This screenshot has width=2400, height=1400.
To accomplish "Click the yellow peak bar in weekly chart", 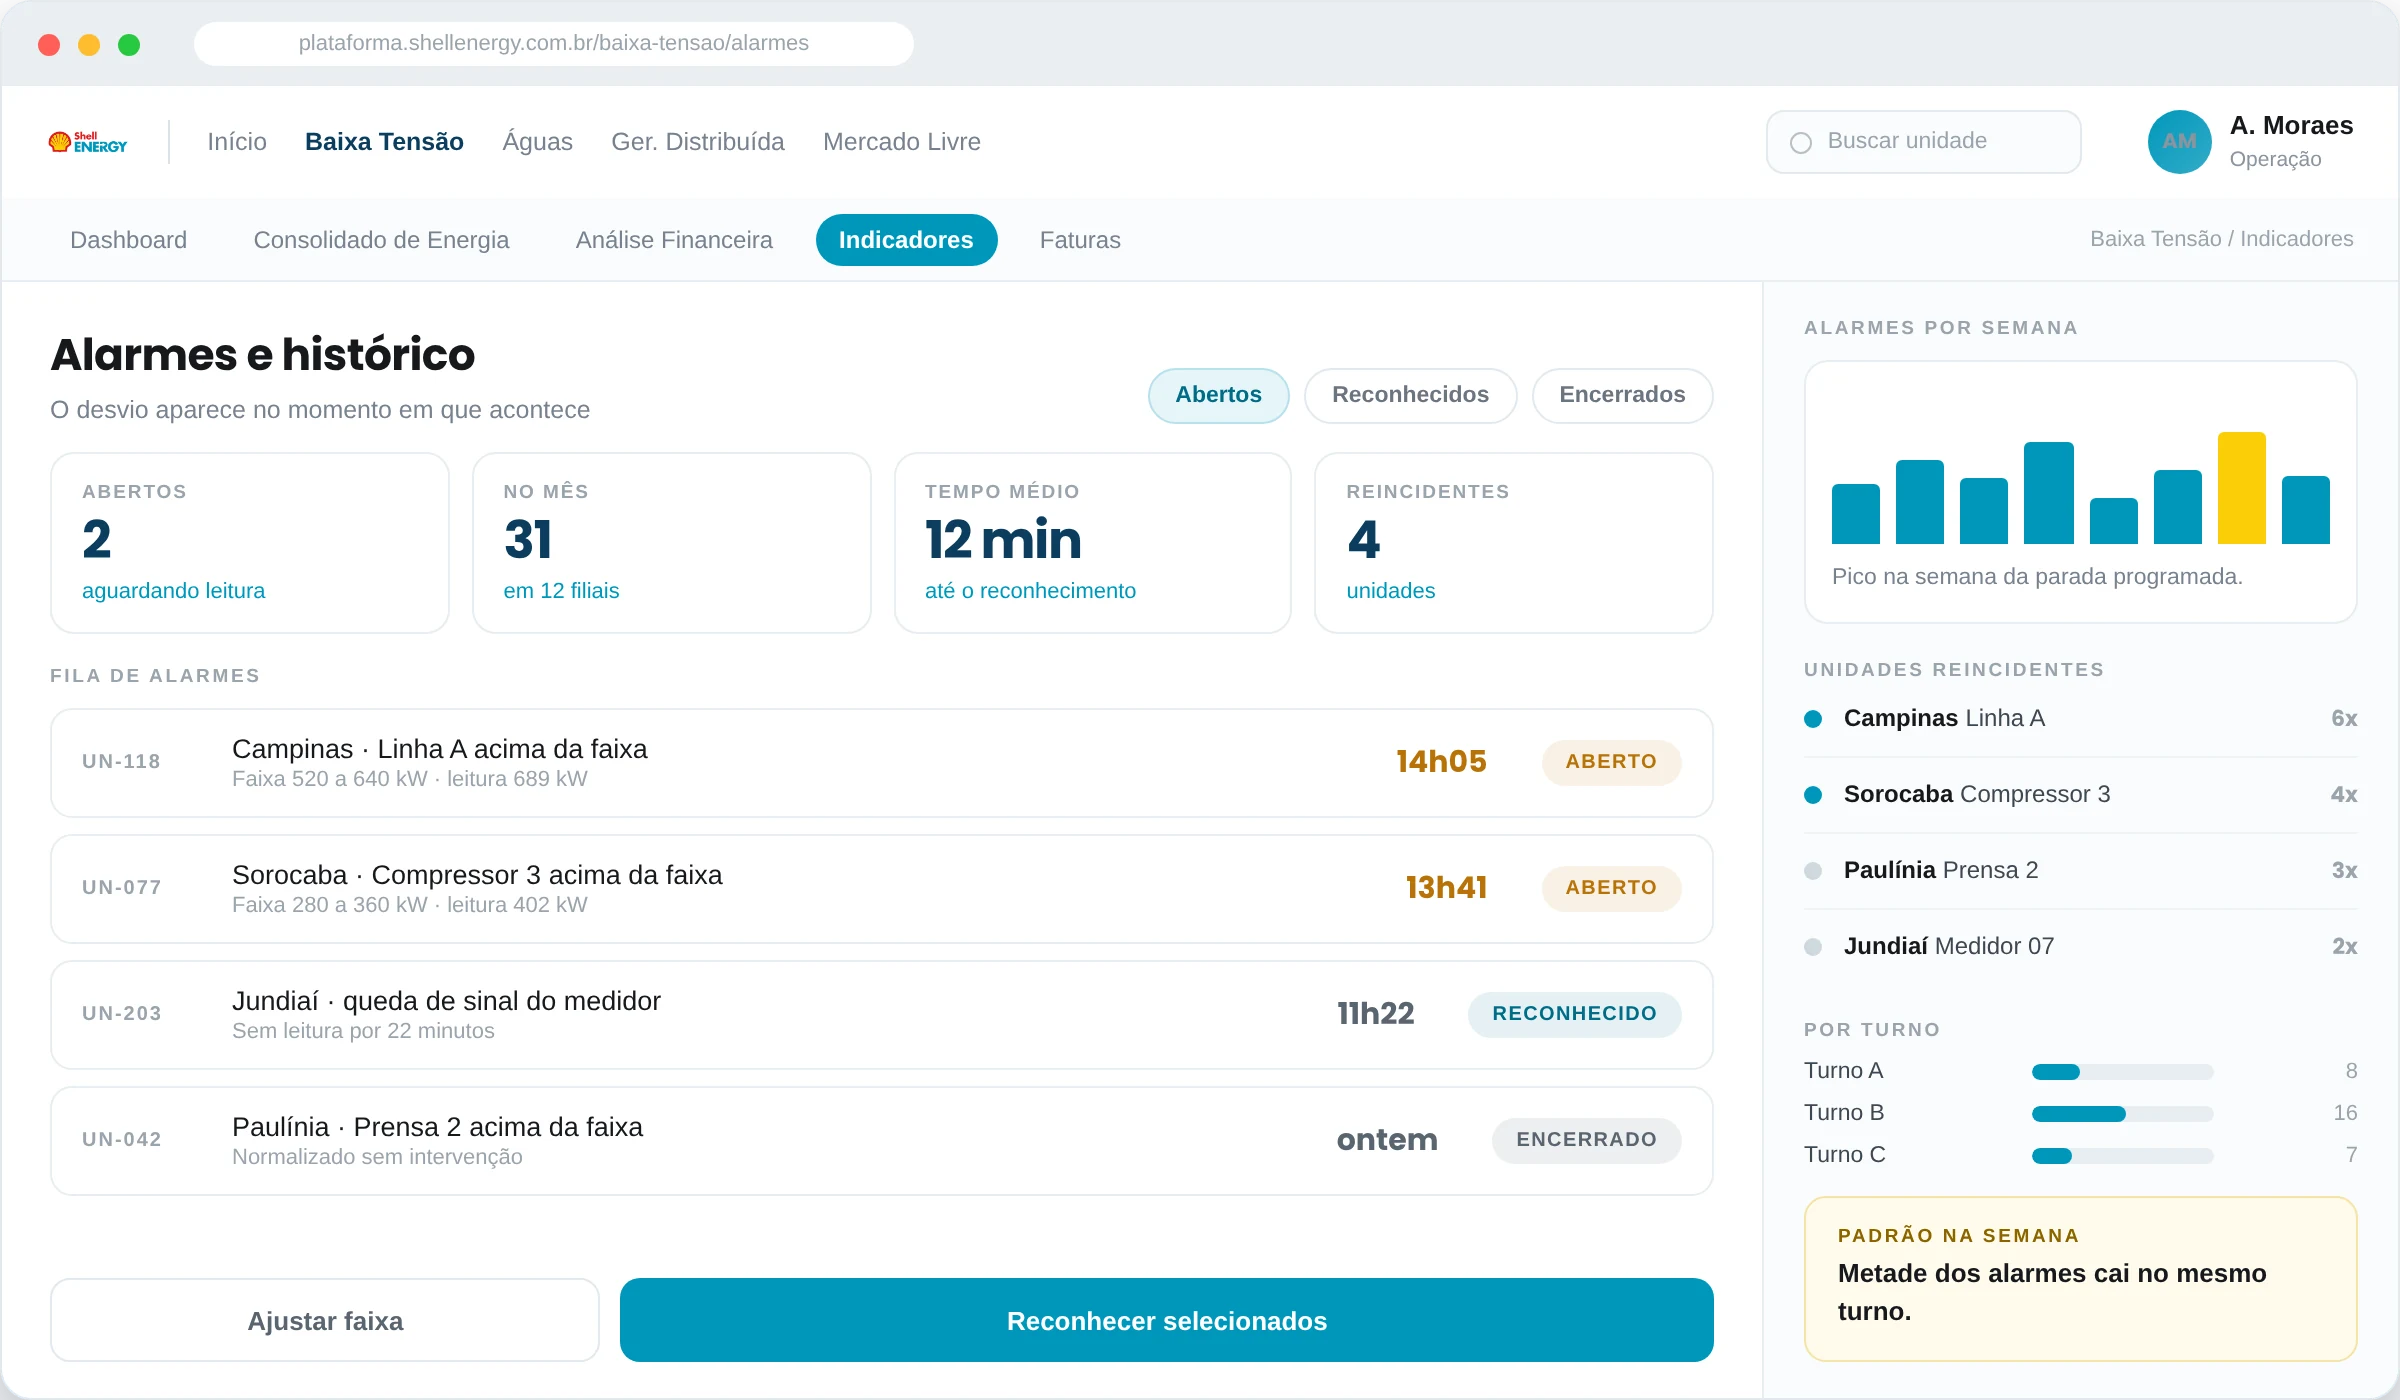I will (x=2241, y=488).
